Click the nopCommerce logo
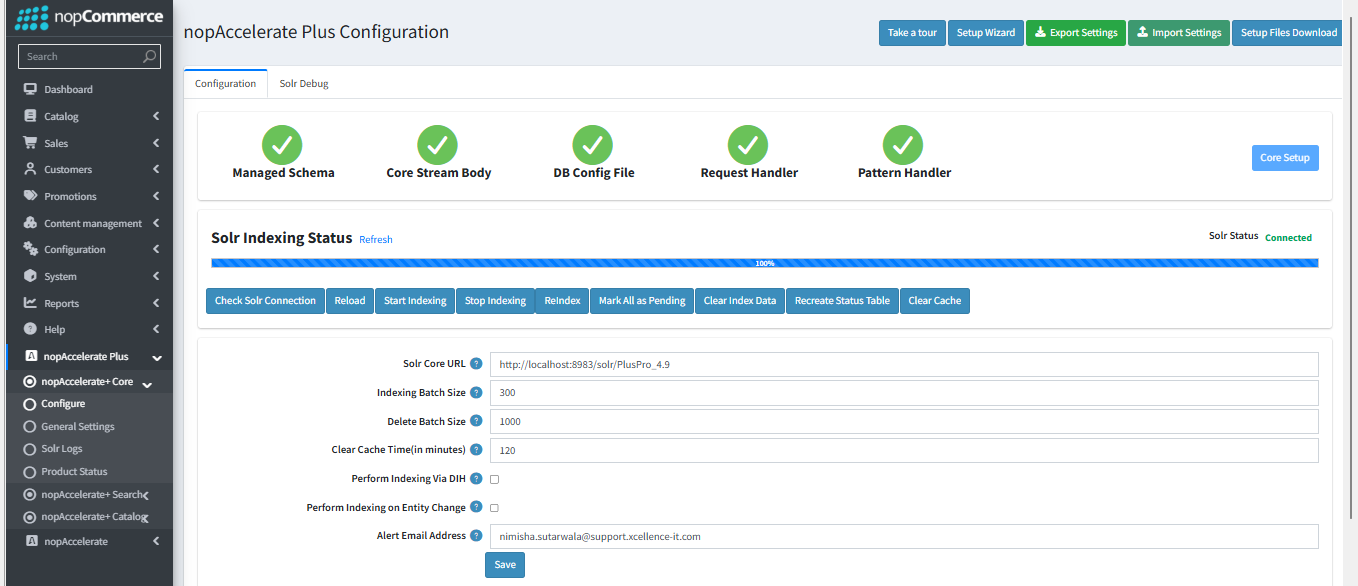Image resolution: width=1358 pixels, height=586 pixels. [x=88, y=17]
